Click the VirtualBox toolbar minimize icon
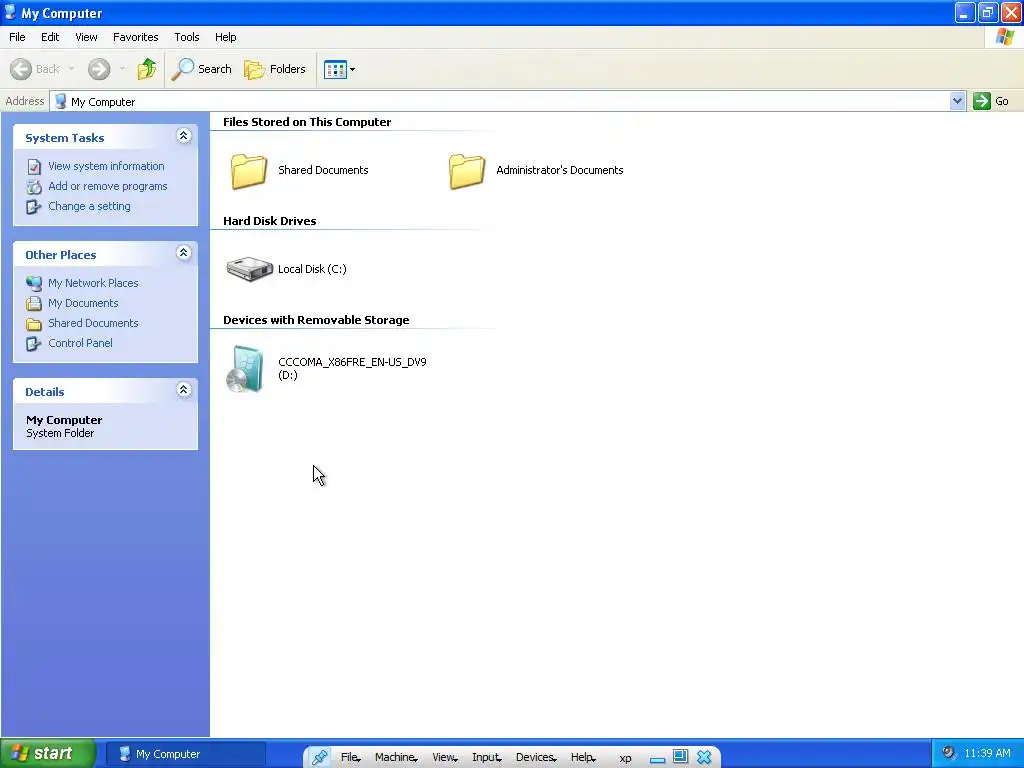 (x=658, y=758)
